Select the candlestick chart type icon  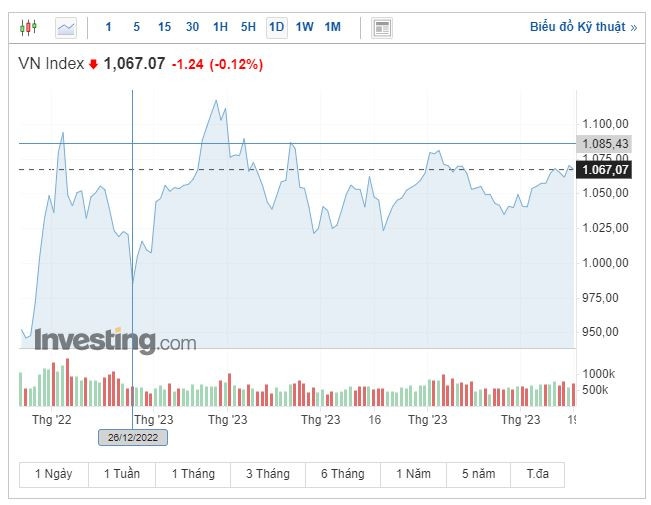pyautogui.click(x=28, y=27)
